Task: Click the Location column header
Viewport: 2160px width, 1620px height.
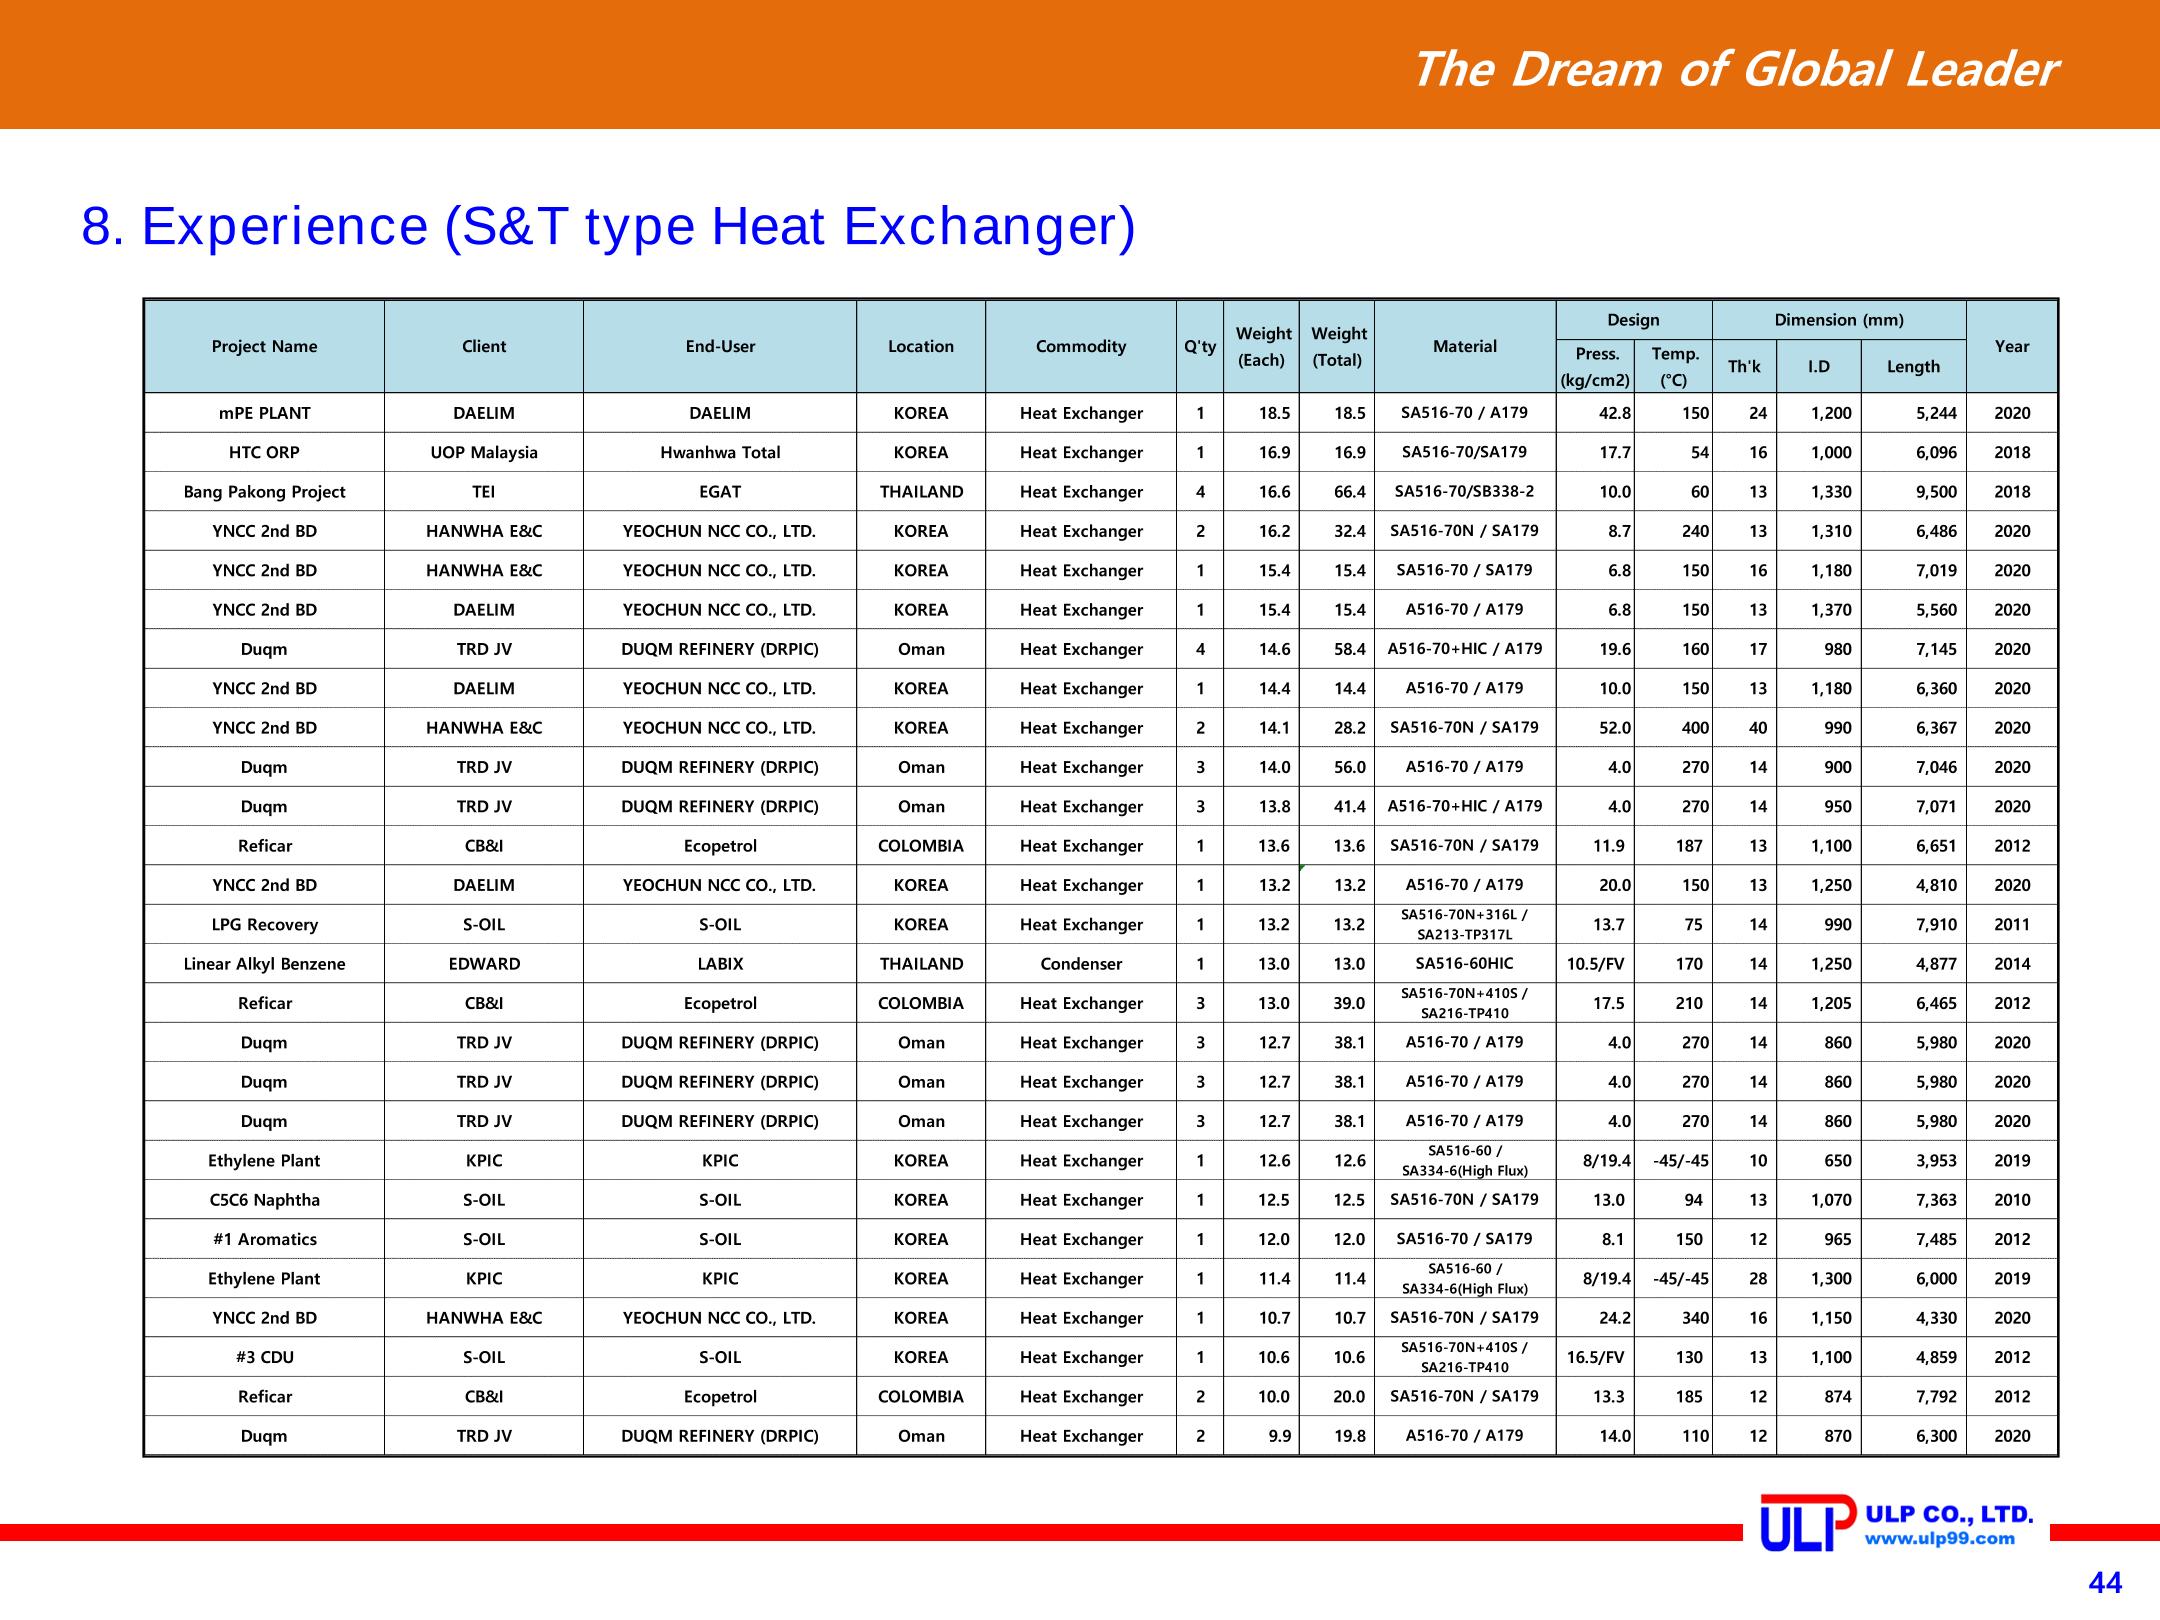Action: point(921,346)
